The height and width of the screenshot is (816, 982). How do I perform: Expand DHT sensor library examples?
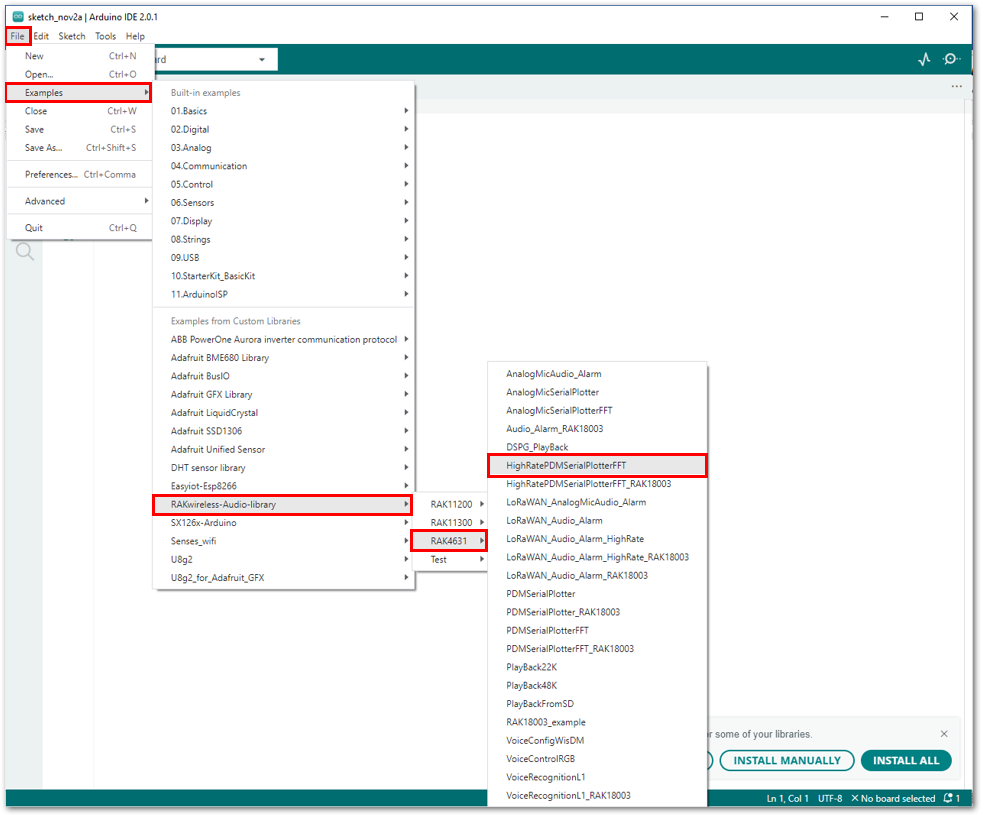tap(284, 468)
